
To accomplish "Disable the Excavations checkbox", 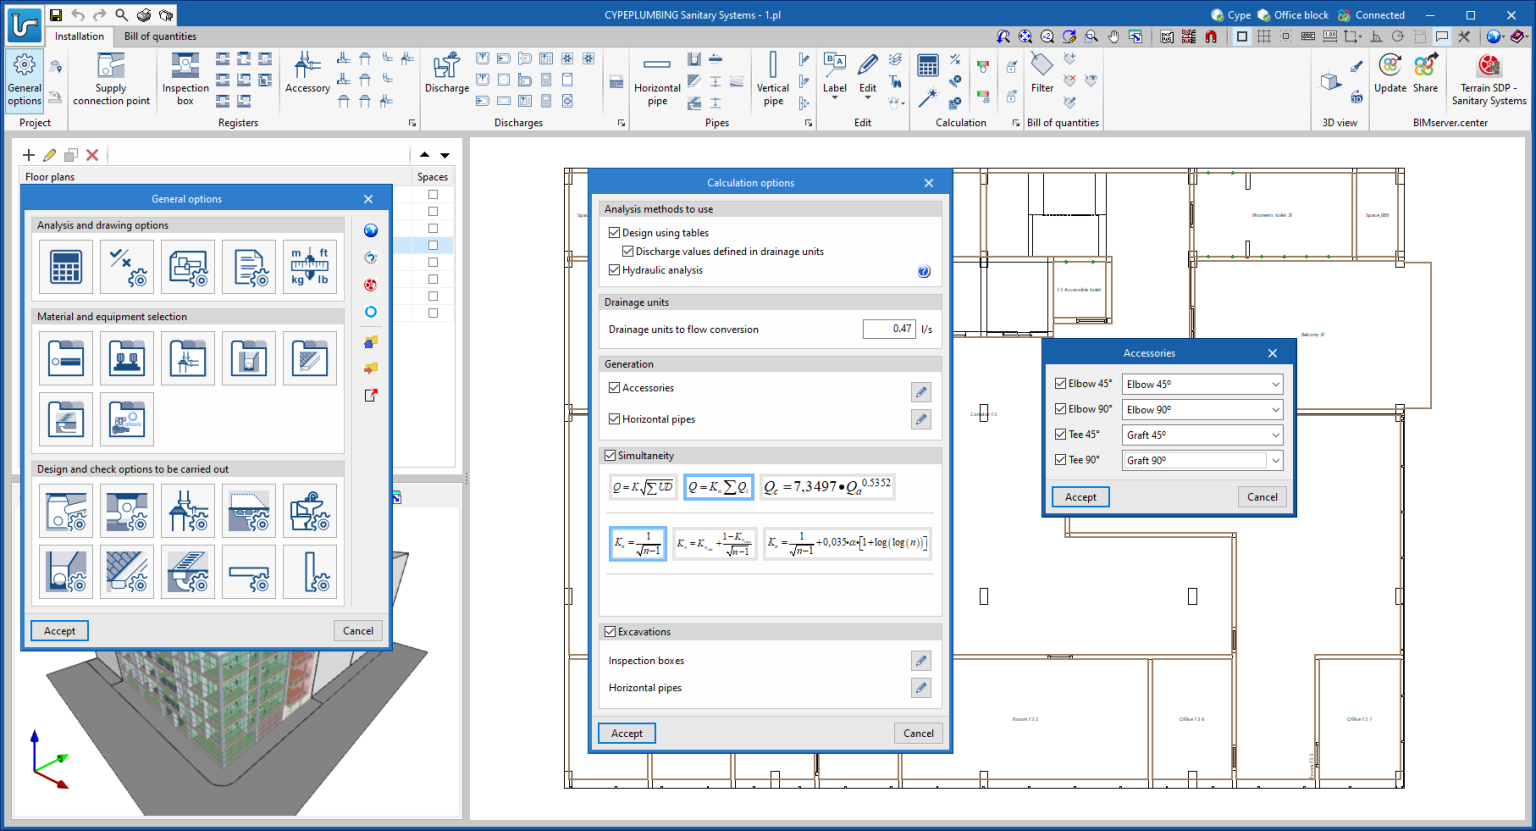I will pos(610,632).
